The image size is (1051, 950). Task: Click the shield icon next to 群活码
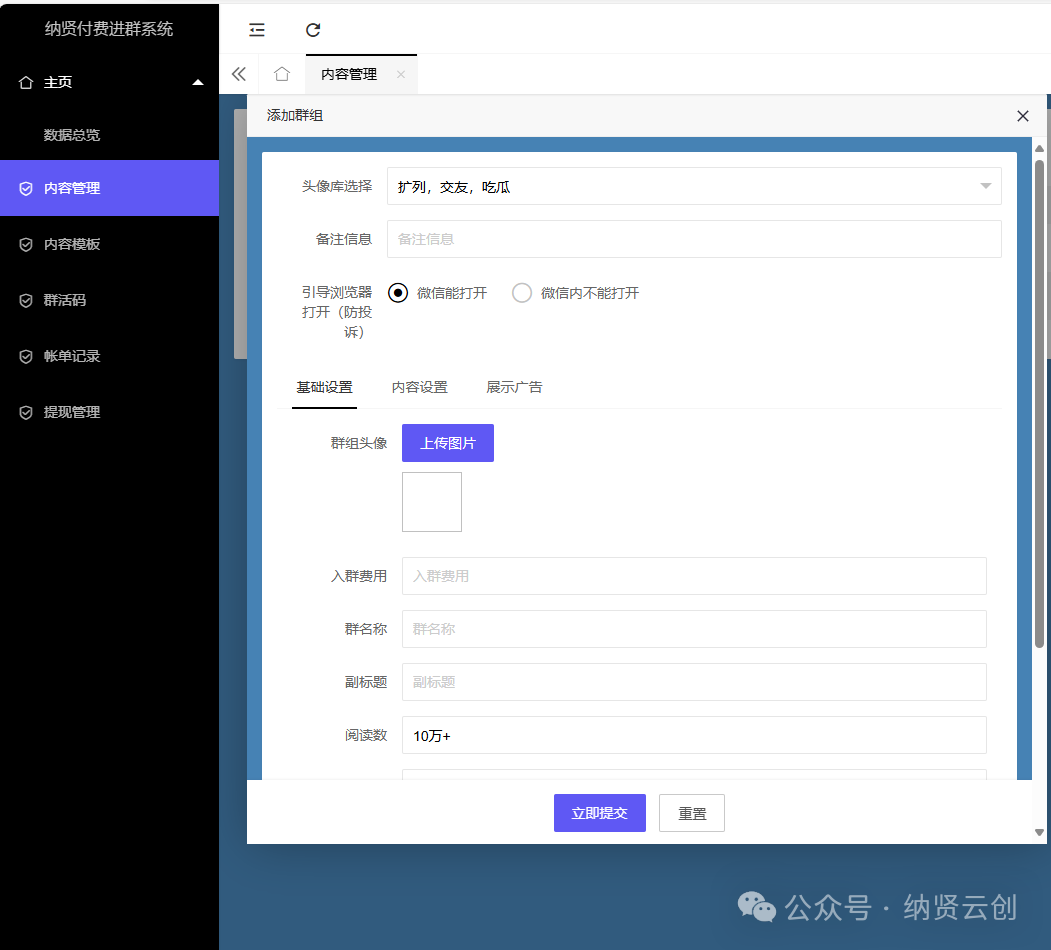pyautogui.click(x=26, y=300)
